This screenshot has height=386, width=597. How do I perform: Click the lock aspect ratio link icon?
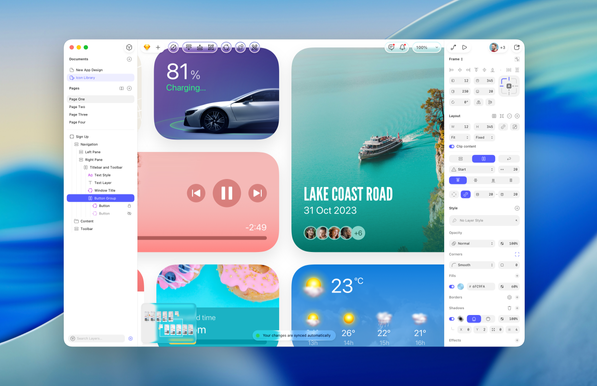[503, 126]
